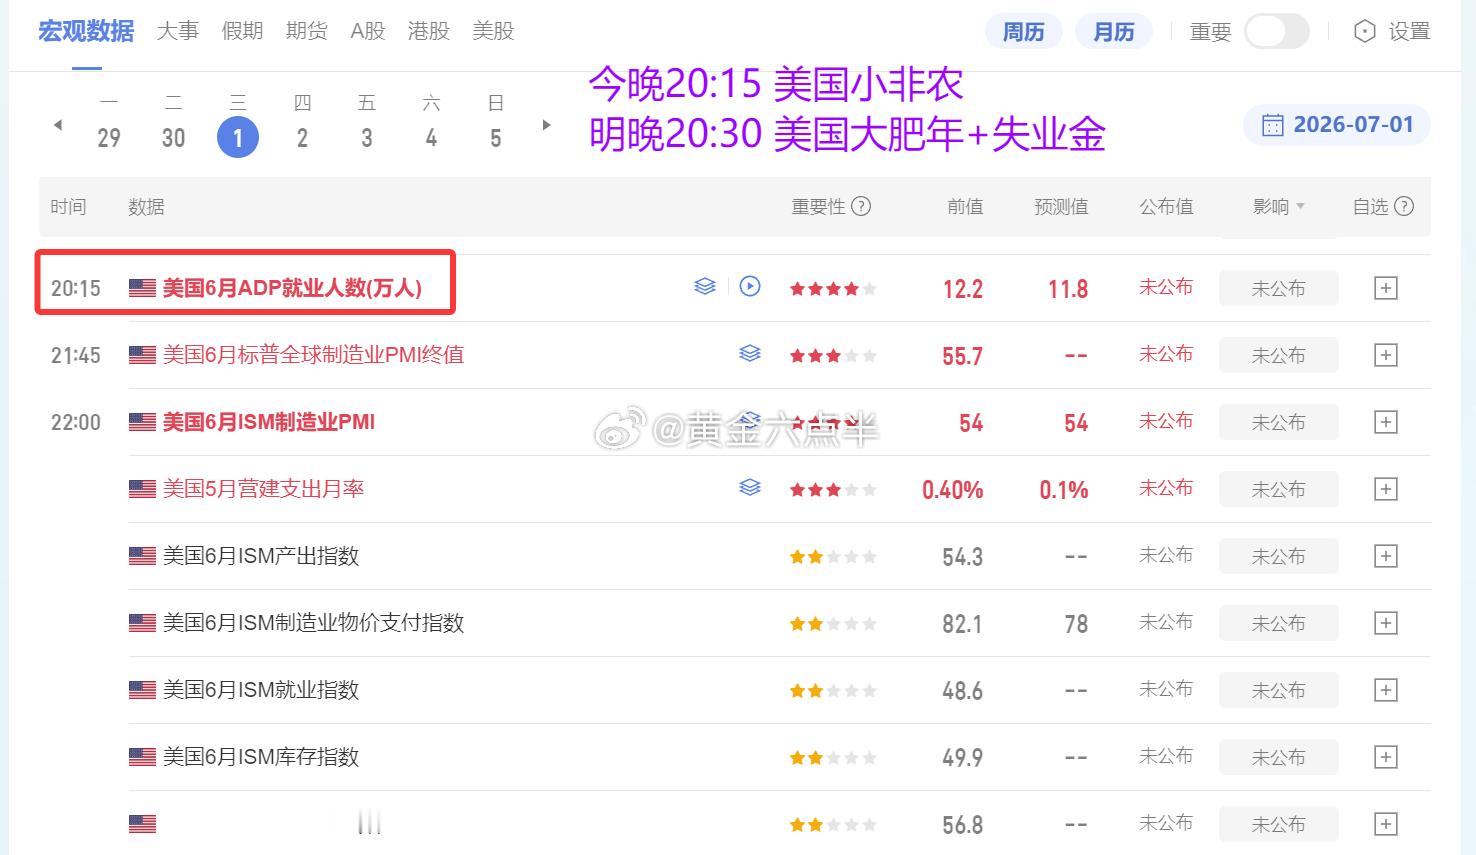Click the help icon next to 重要性
1476x855 pixels.
pos(861,207)
